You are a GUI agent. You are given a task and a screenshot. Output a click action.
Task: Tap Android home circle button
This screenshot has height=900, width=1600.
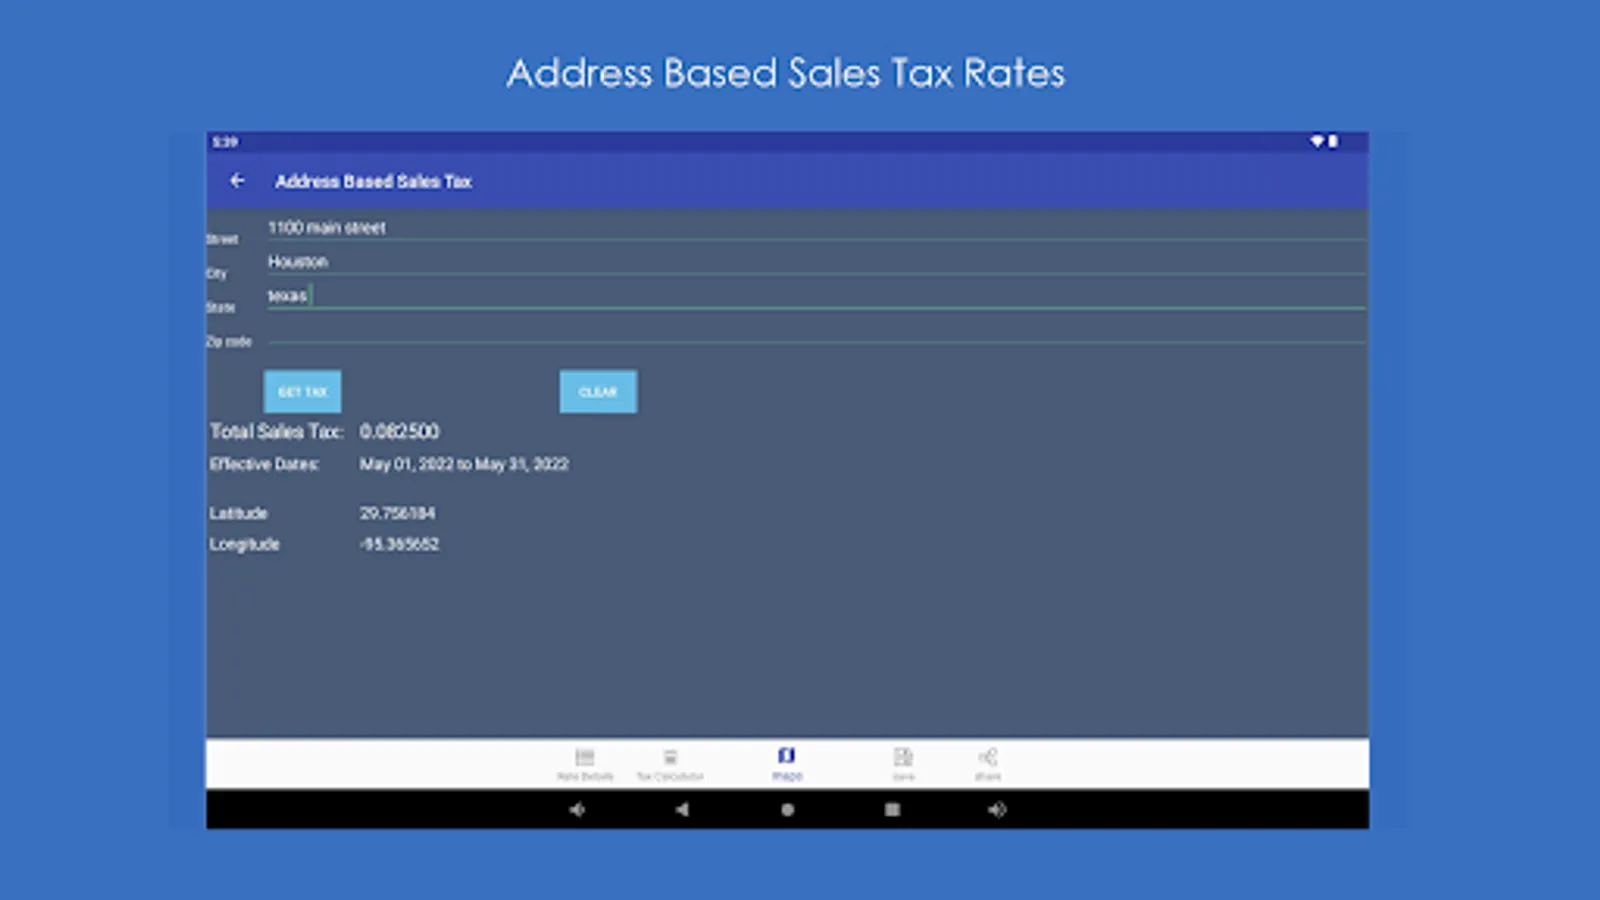[788, 810]
